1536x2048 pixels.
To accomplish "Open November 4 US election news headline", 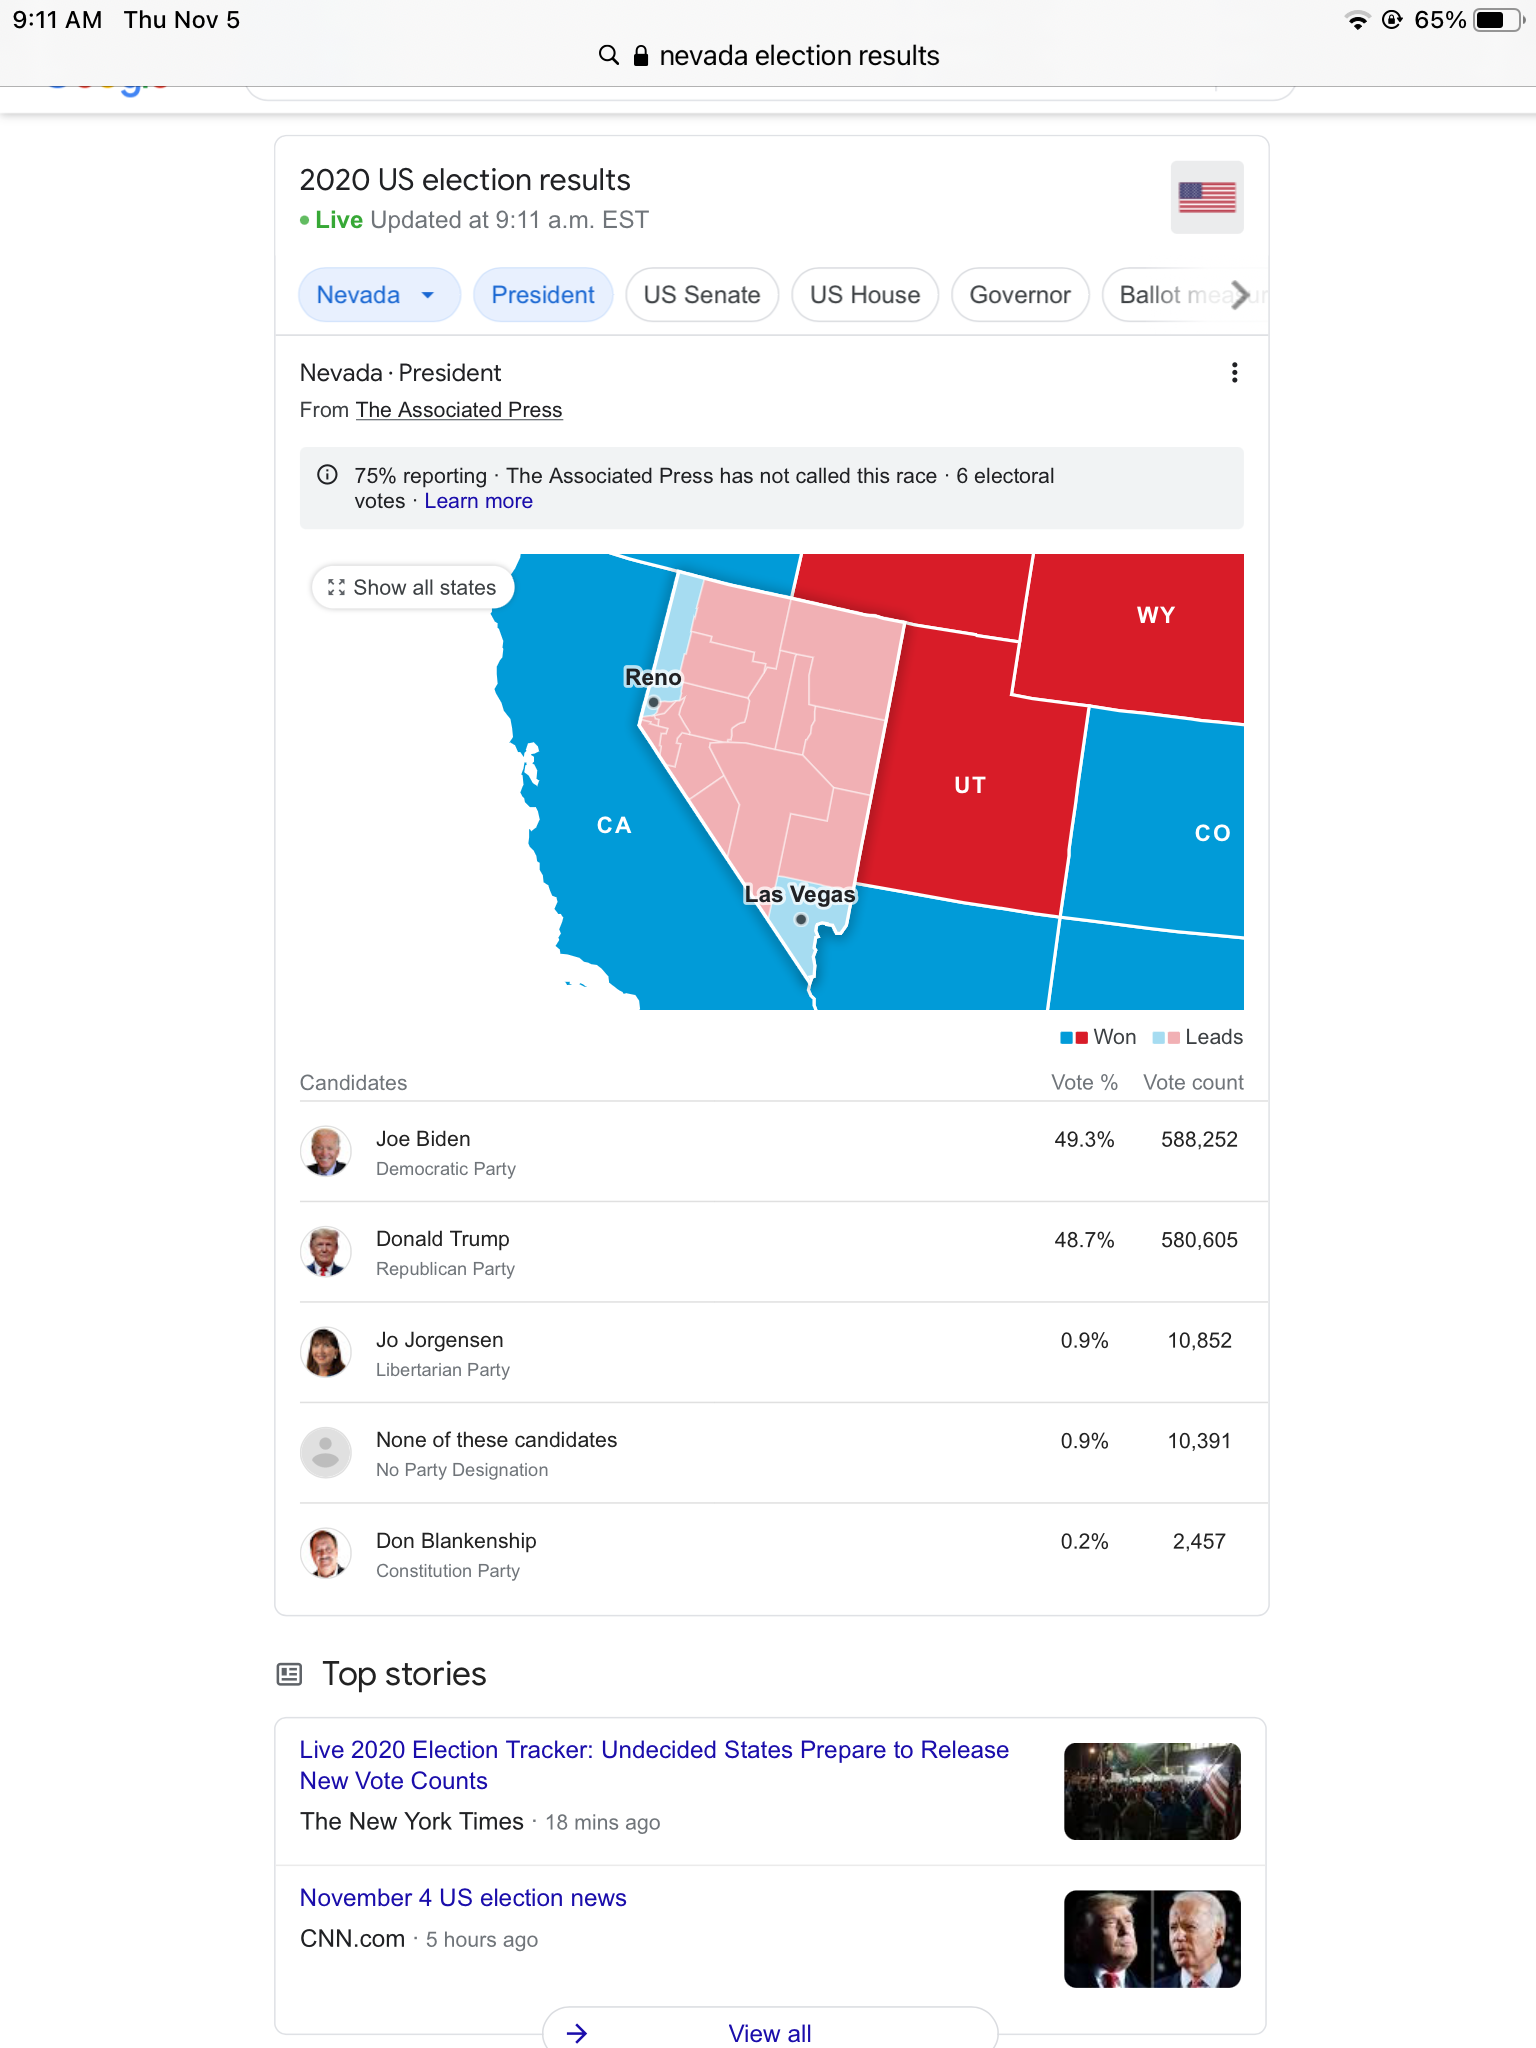I will [x=463, y=1897].
